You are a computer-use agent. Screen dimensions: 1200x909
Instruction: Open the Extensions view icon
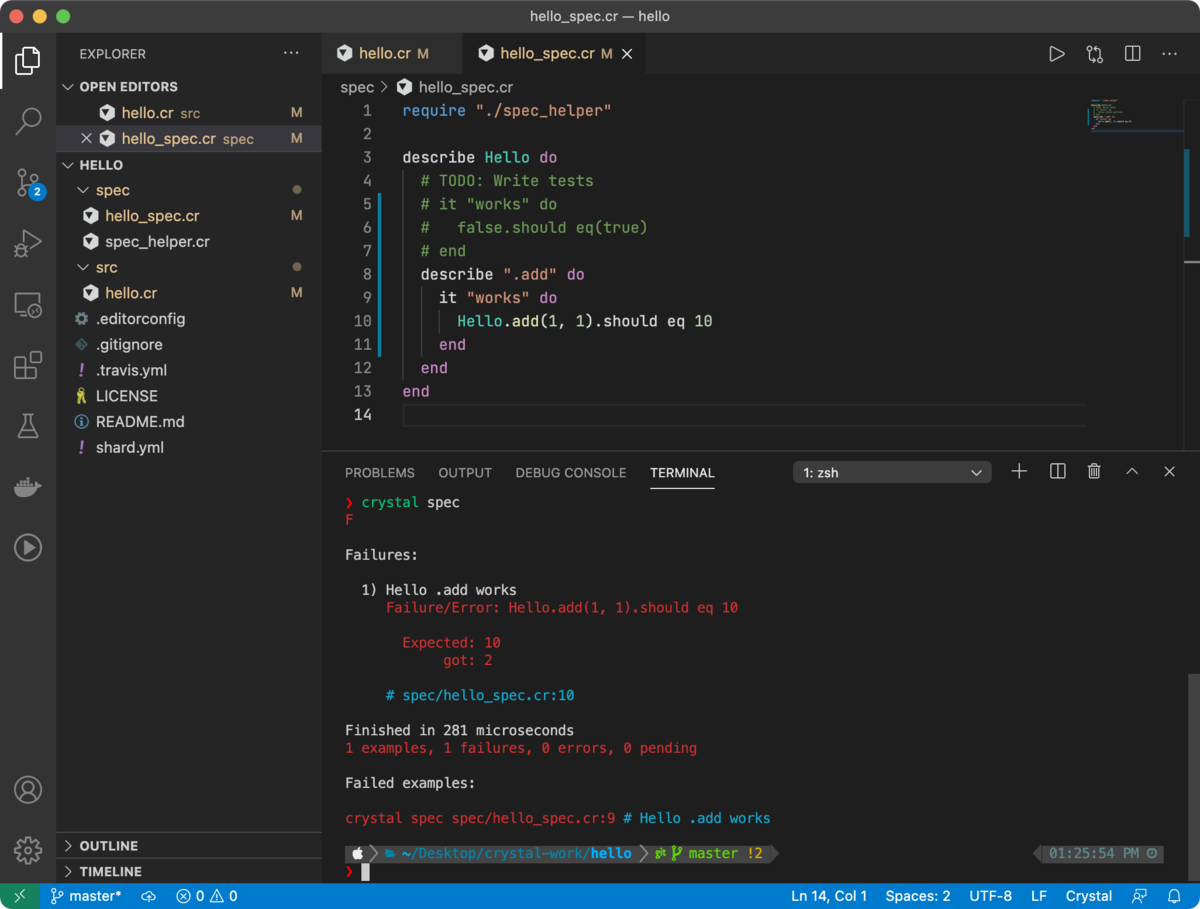tap(28, 365)
